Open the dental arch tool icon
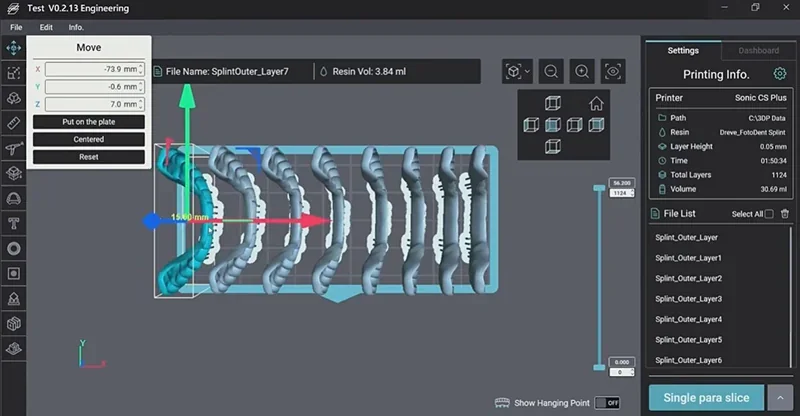The height and width of the screenshot is (416, 800). 13,198
